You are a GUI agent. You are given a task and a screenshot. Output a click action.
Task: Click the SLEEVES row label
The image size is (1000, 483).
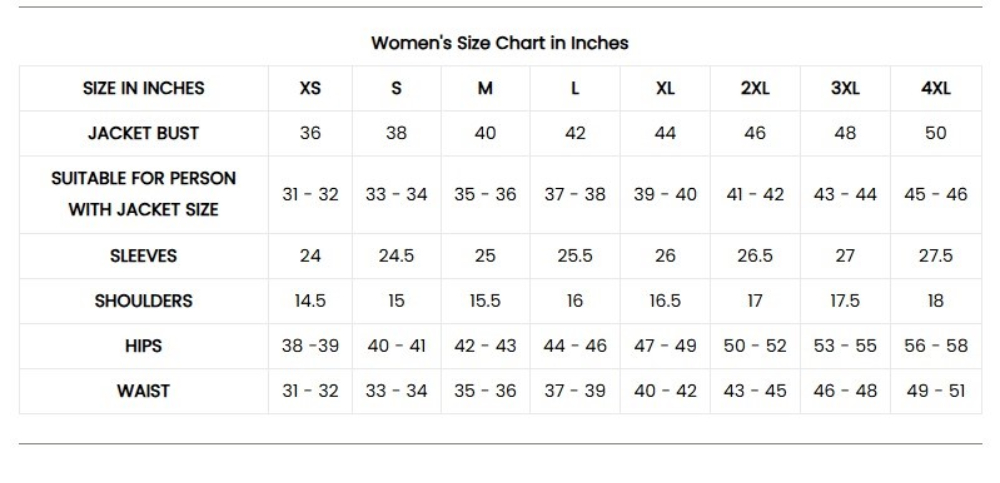coord(143,256)
